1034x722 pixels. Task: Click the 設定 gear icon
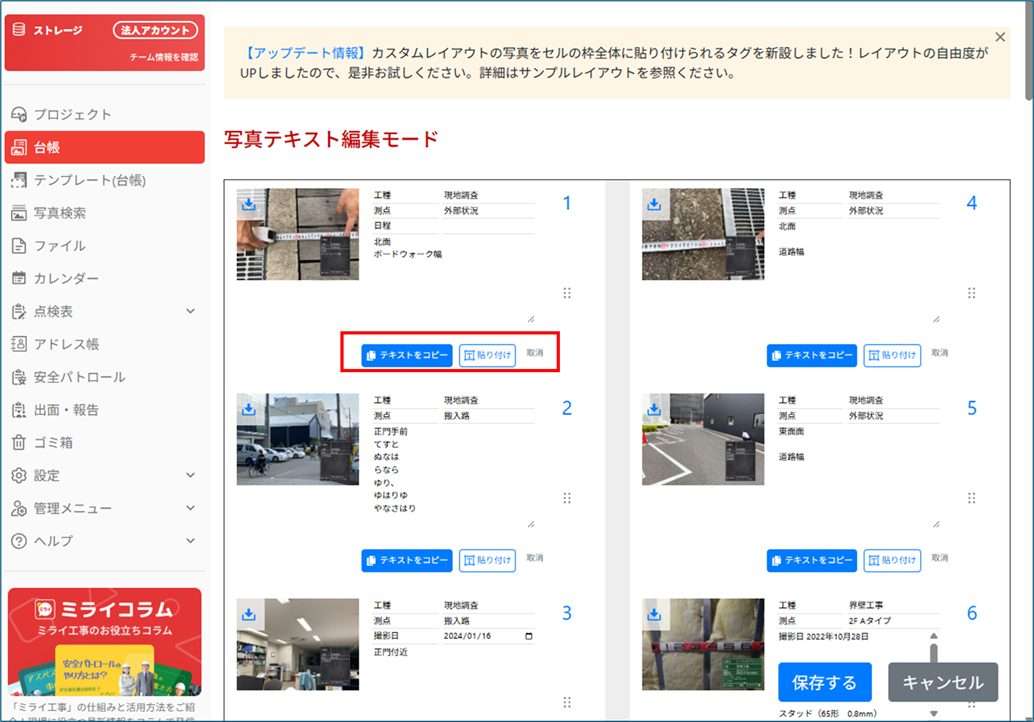pyautogui.click(x=19, y=475)
